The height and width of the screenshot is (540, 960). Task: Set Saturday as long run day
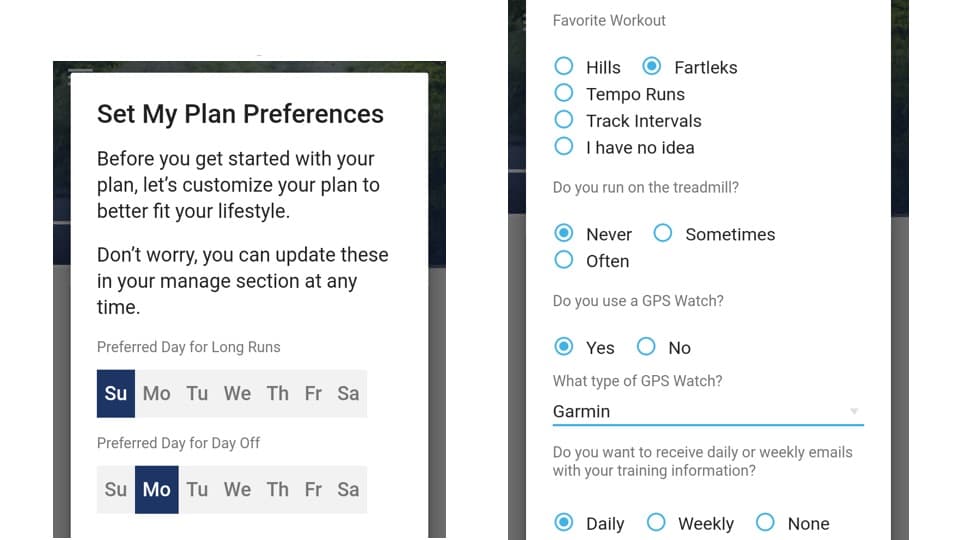tap(348, 394)
